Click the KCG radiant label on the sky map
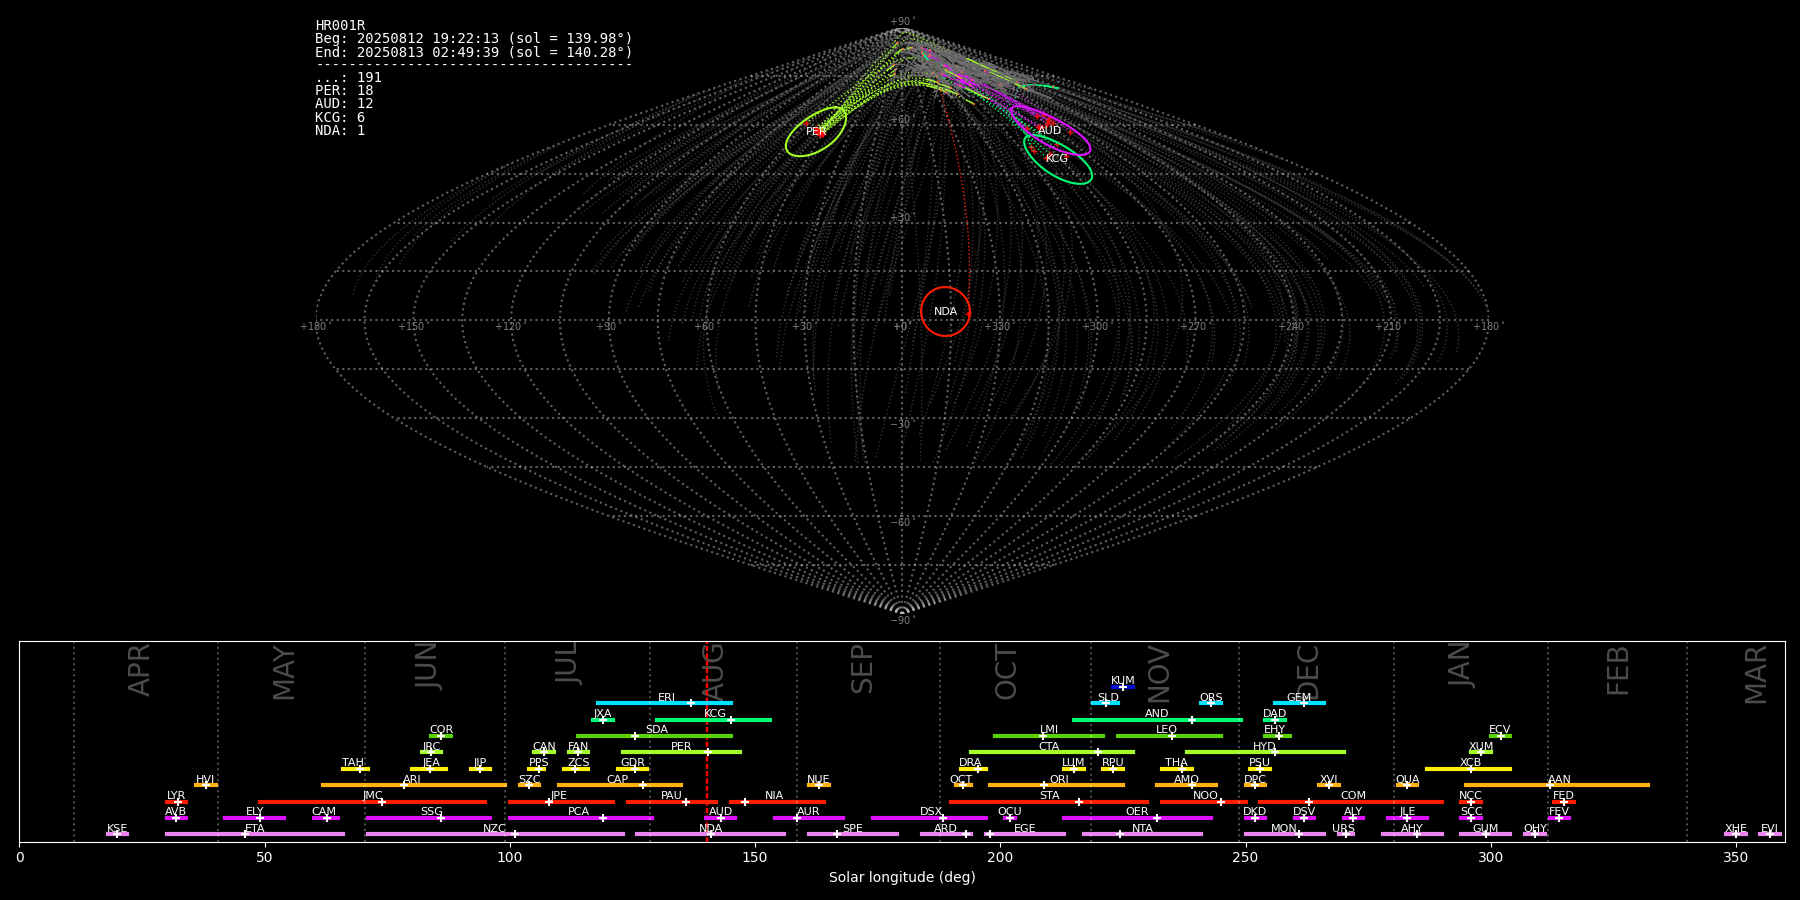 click(1056, 159)
